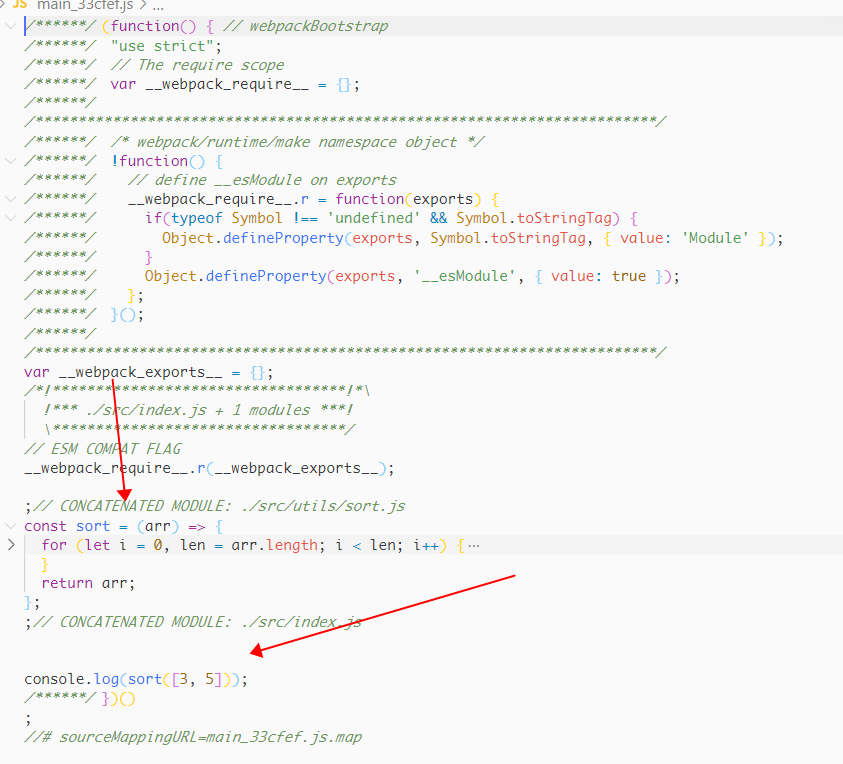Image resolution: width=843 pixels, height=764 pixels.
Task: Click the "// webpackBootstrap" comment
Action: 305,26
